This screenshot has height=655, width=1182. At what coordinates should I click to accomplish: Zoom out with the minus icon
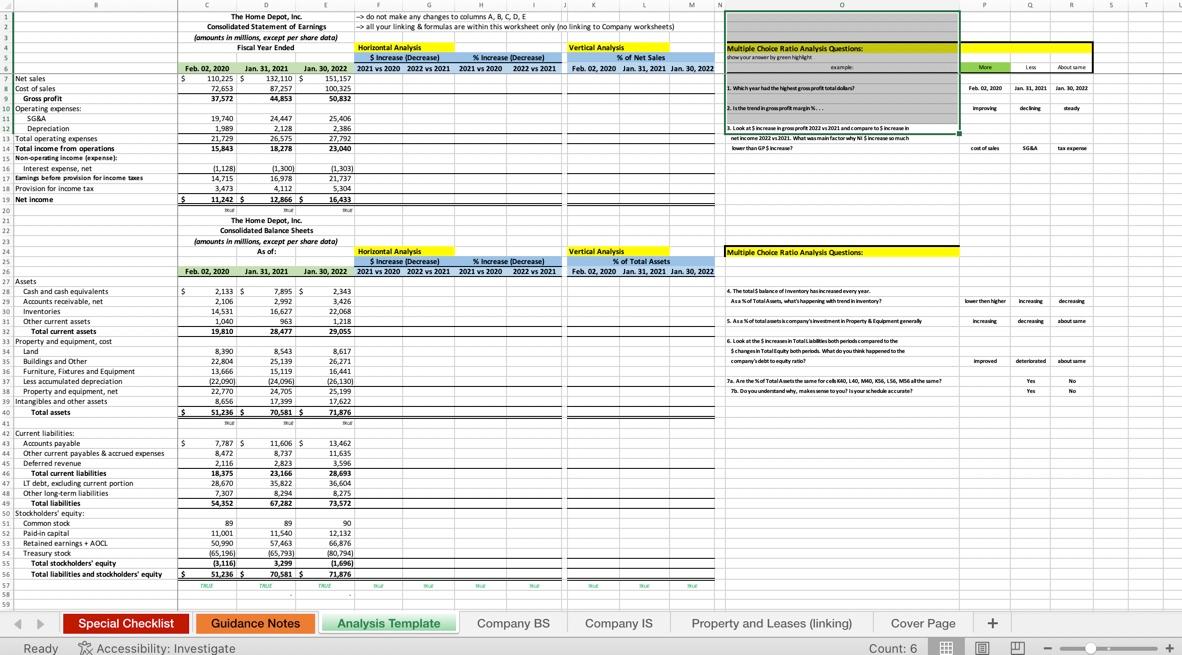[x=1047, y=648]
